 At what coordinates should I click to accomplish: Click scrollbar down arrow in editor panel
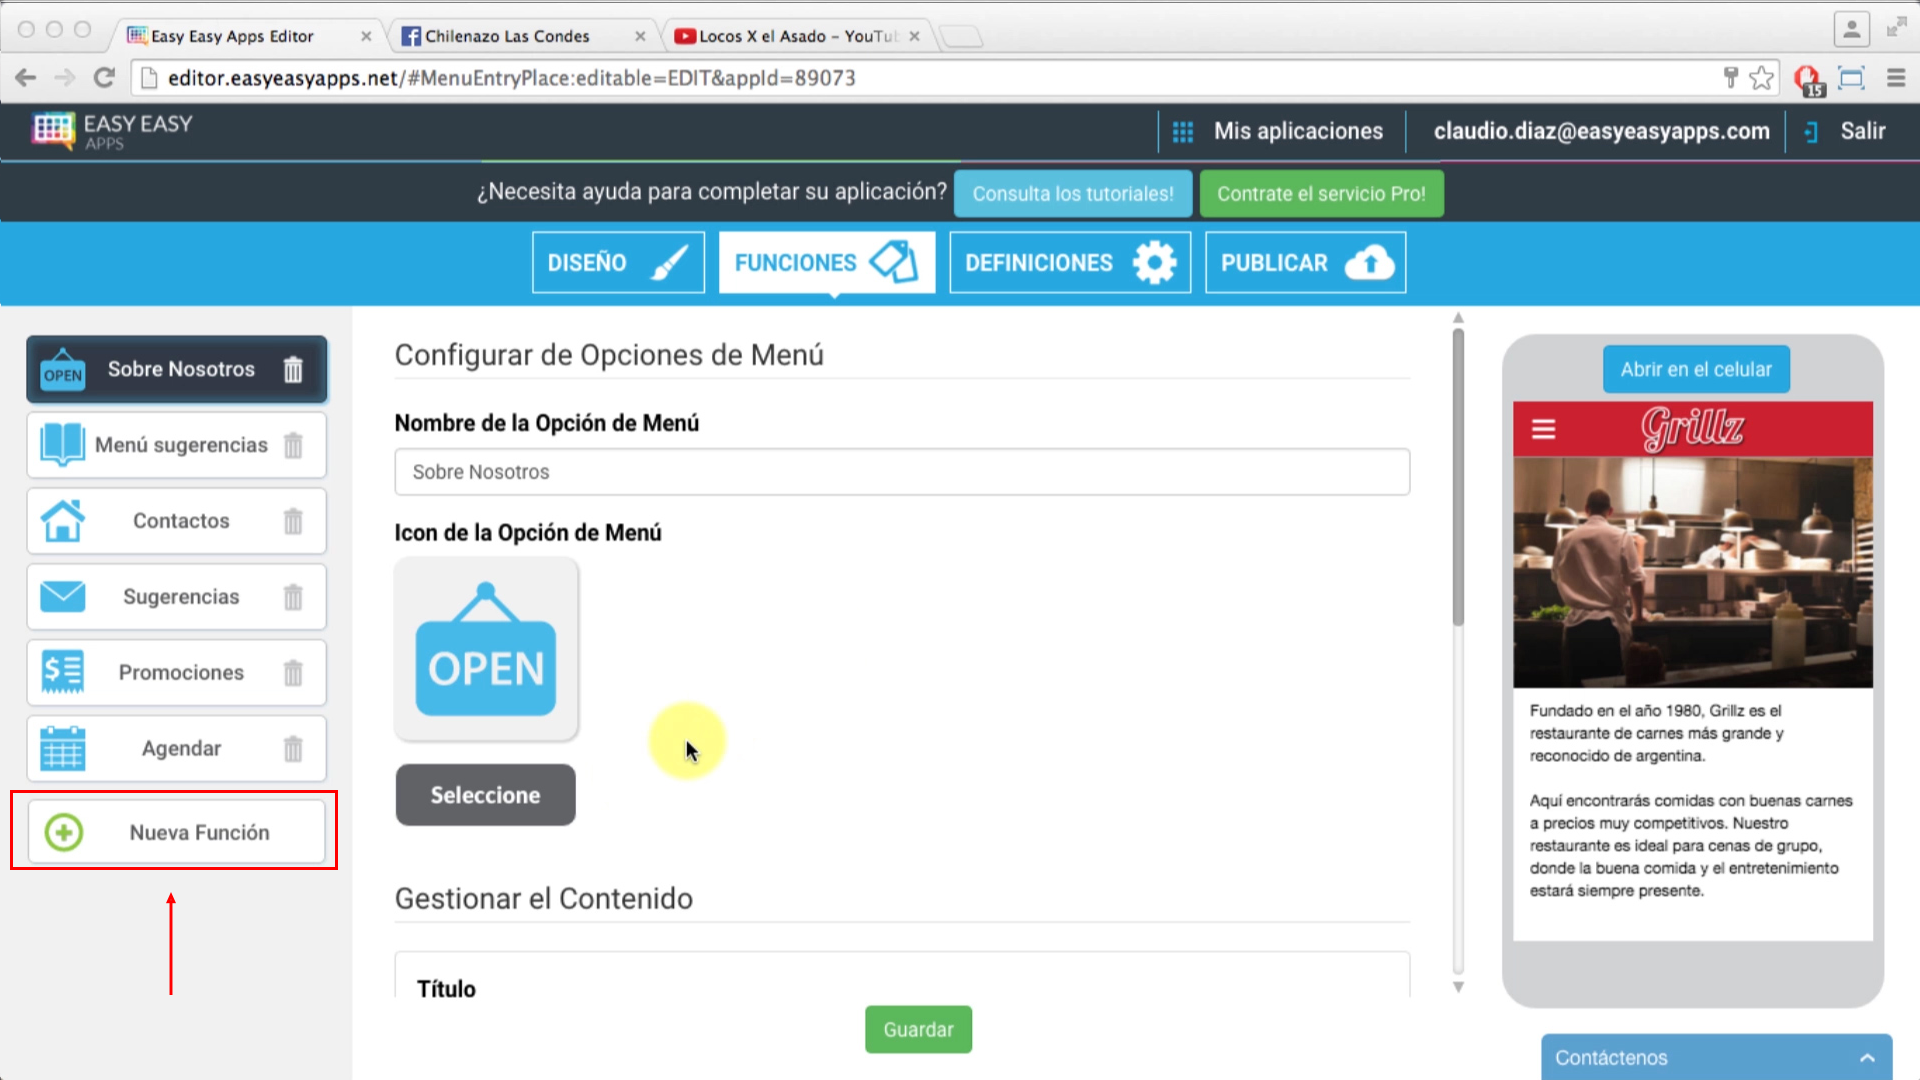(1458, 987)
